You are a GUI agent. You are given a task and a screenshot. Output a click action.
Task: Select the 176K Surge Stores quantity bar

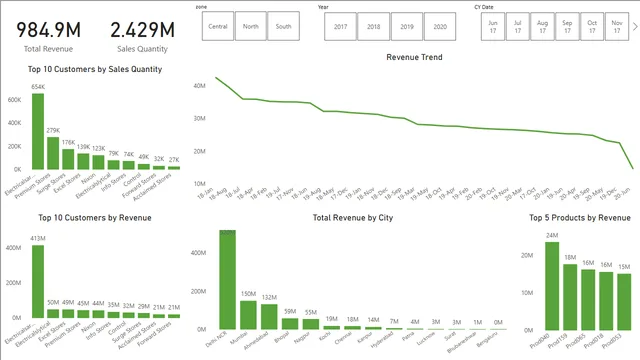click(x=68, y=159)
